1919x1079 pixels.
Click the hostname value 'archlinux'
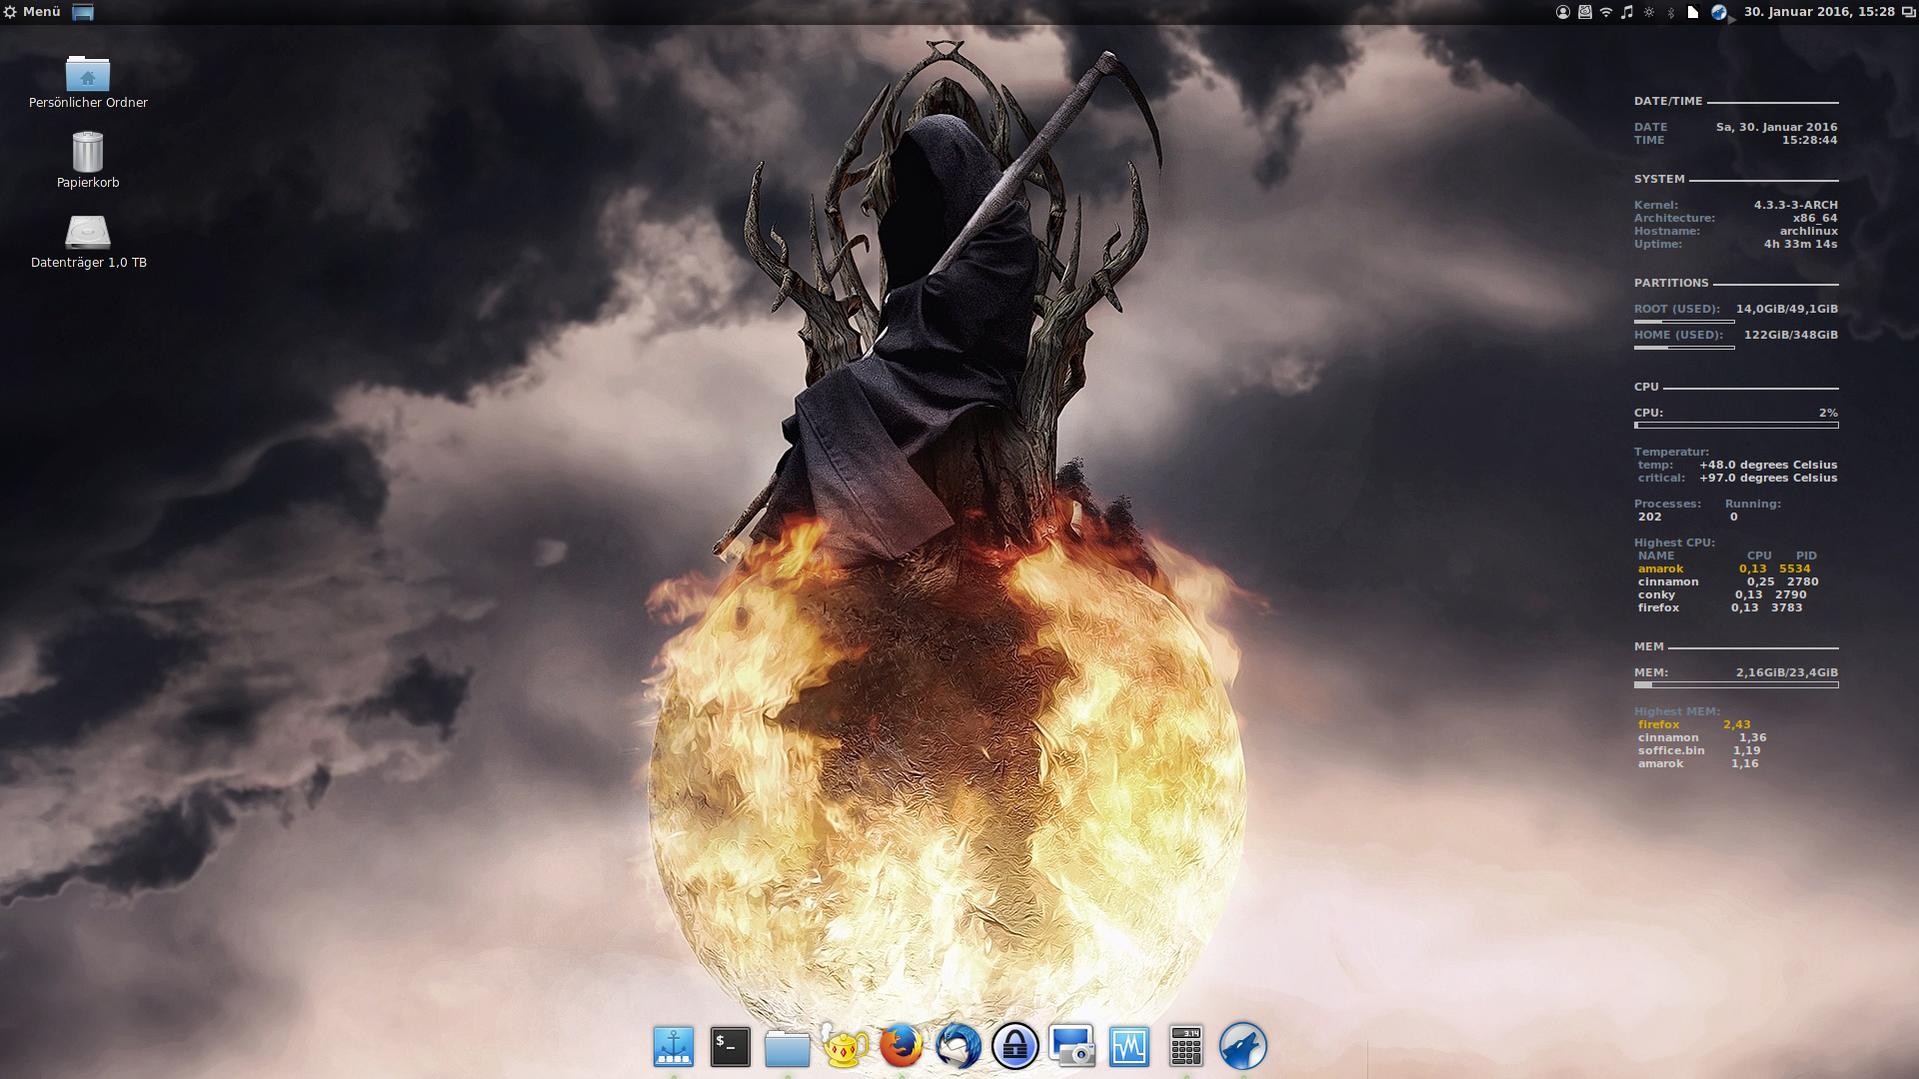pyautogui.click(x=1808, y=231)
